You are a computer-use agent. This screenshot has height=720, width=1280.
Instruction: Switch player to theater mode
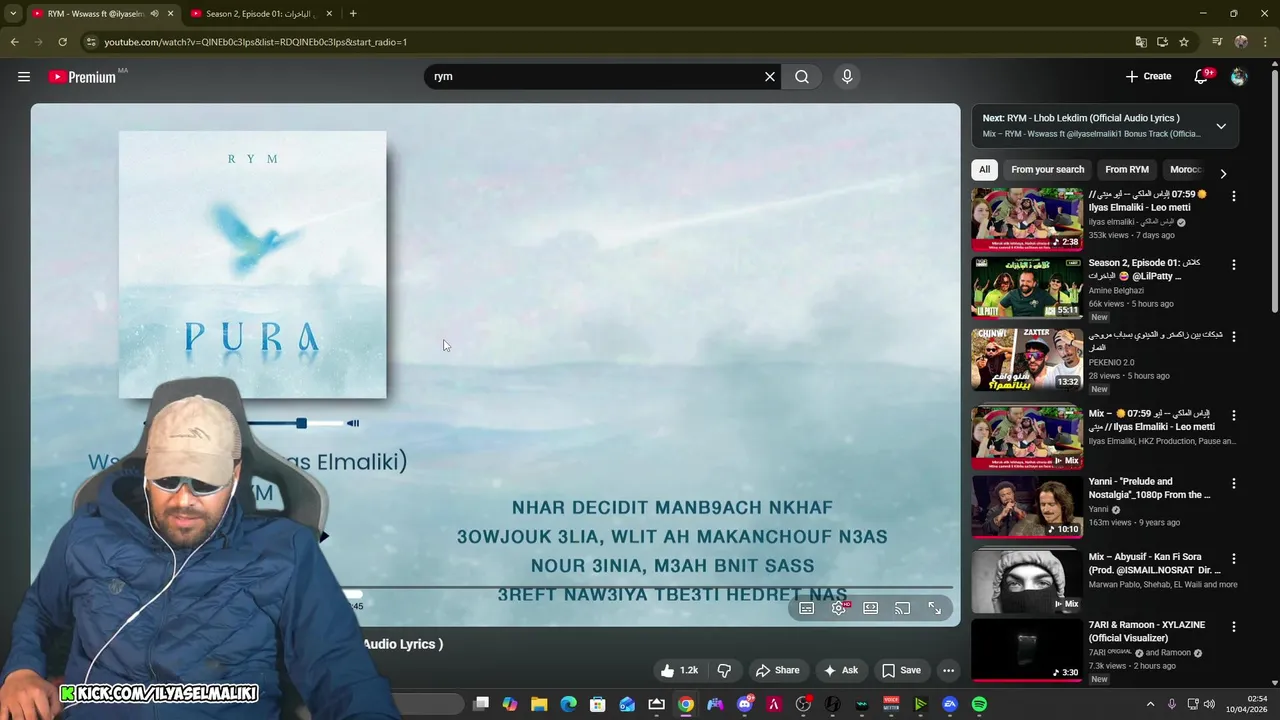871,608
